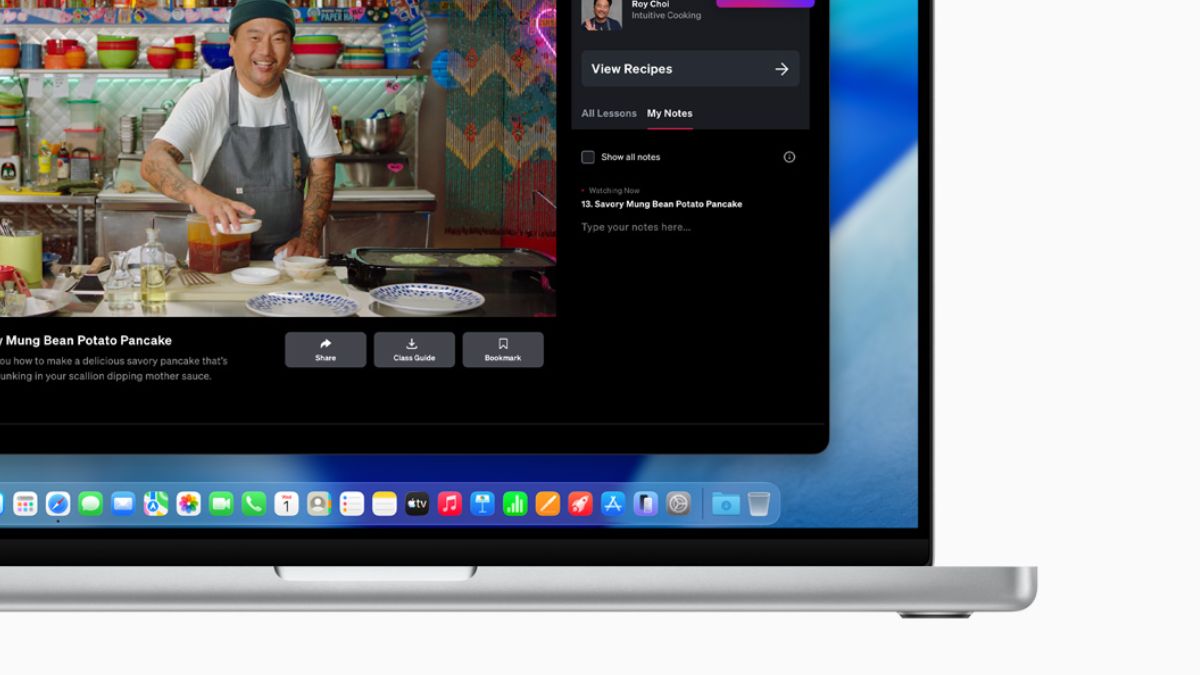Click the View Recipes button
The image size is (1200, 675).
pos(690,69)
